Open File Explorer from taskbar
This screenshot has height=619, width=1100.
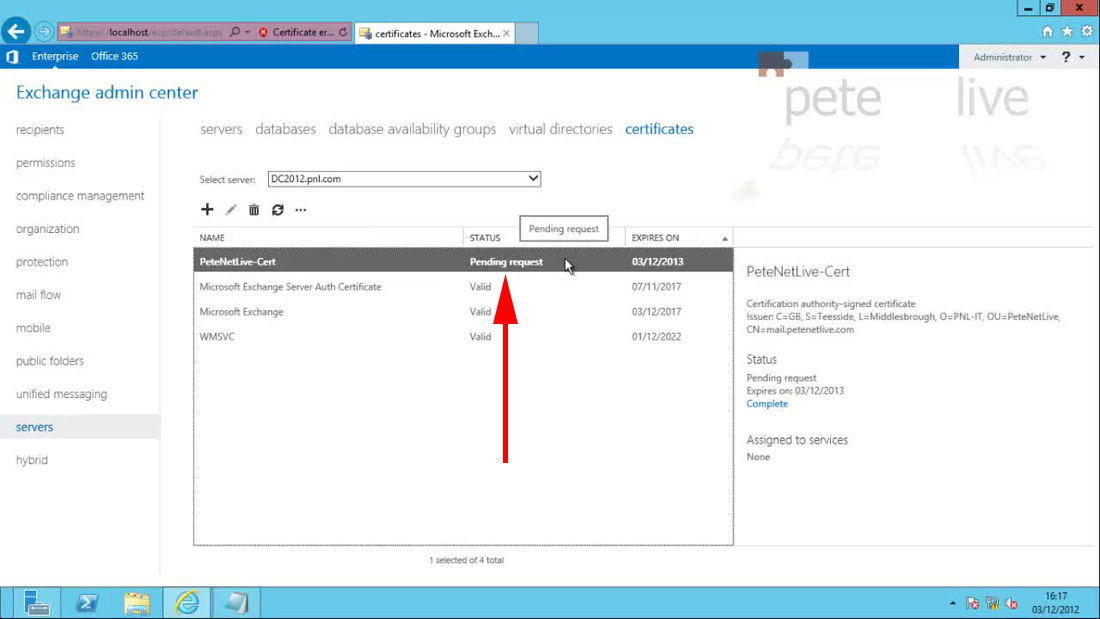point(137,603)
